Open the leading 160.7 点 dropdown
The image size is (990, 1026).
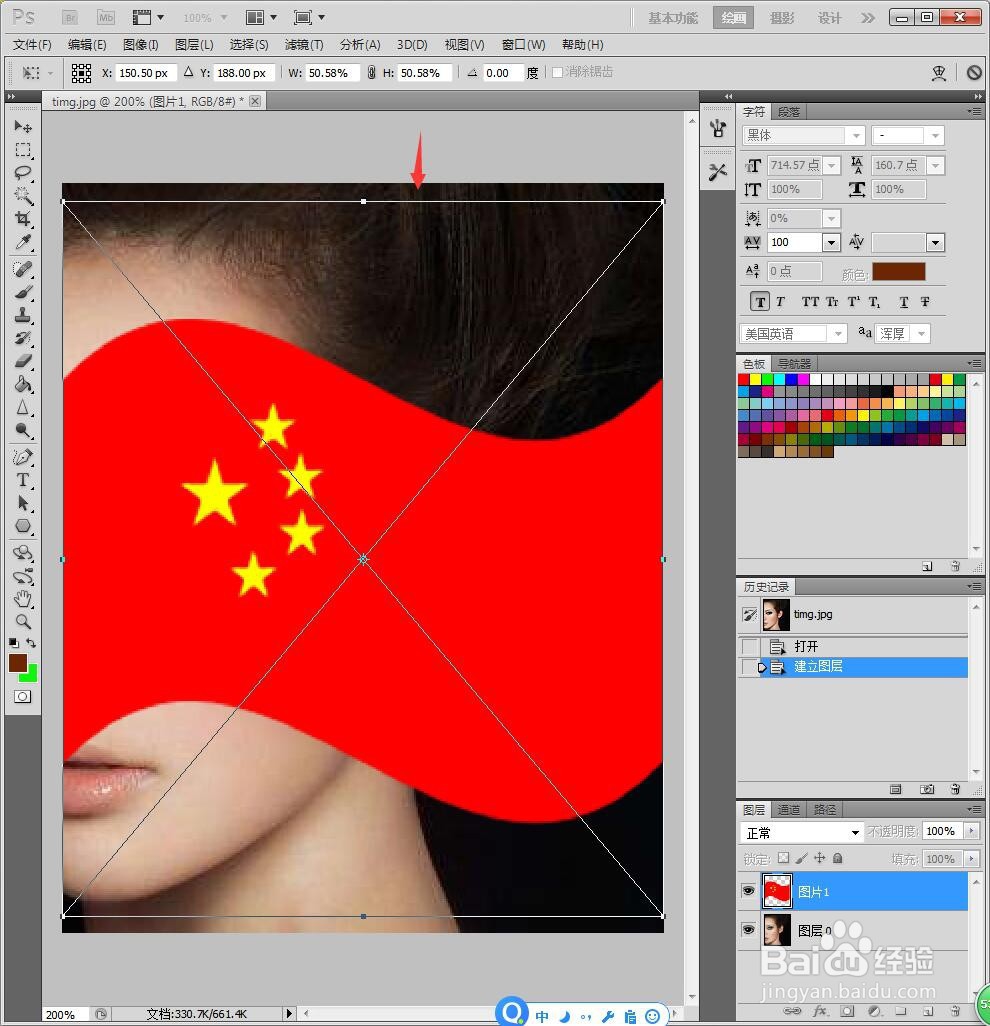936,165
